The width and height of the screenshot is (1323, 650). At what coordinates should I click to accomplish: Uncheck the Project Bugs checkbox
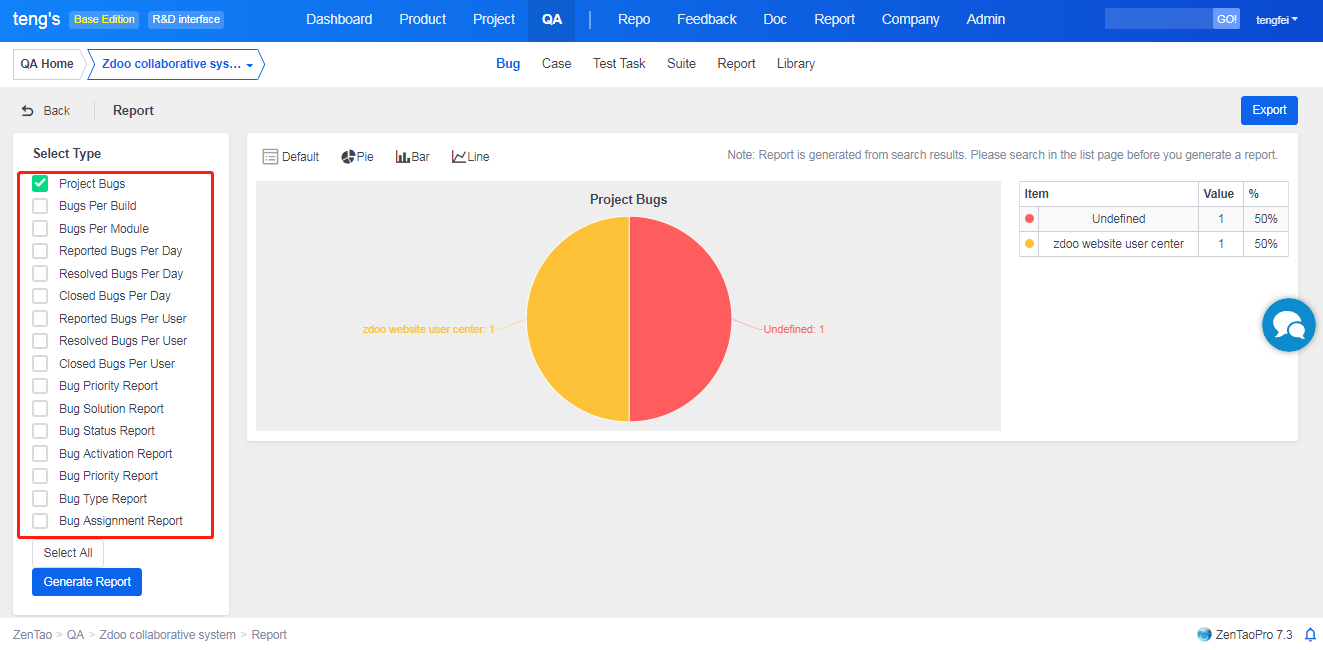[40, 184]
